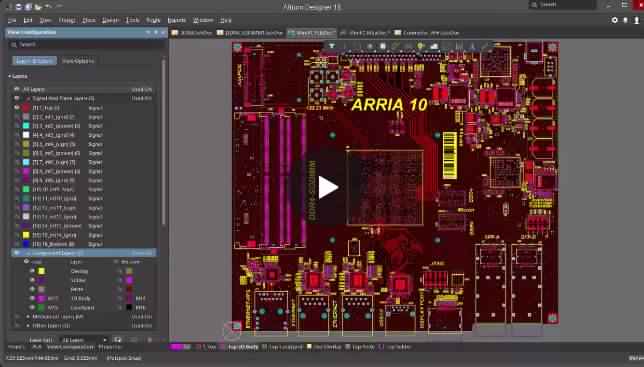
Task: Choose the polygon pour tool in the active bar
Action: 434,46
